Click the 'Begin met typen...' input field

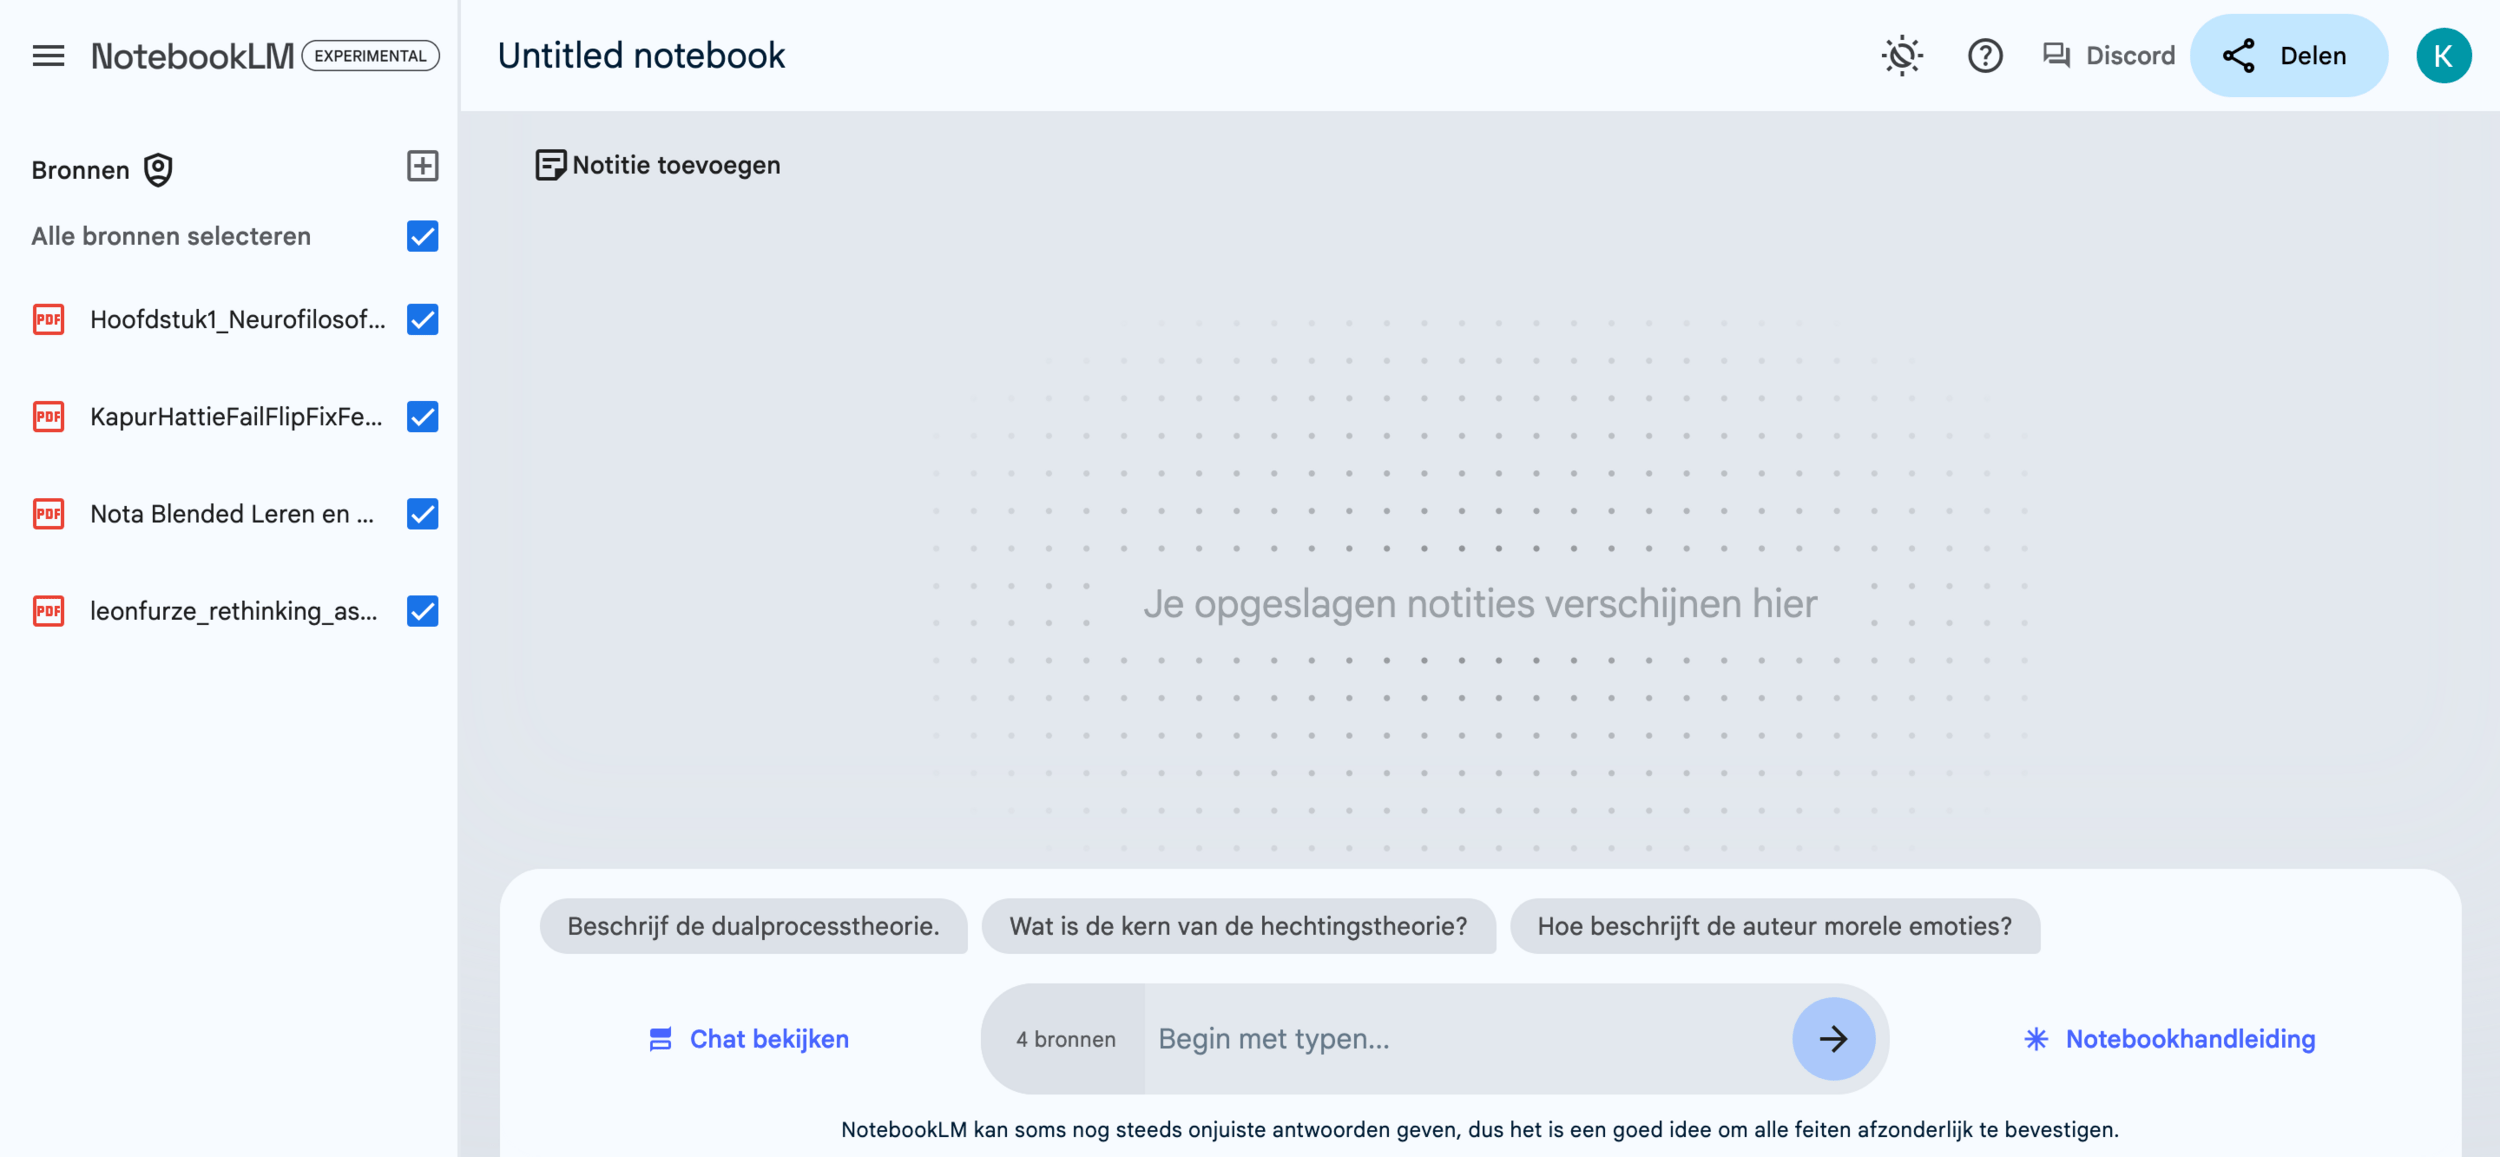coord(1465,1039)
